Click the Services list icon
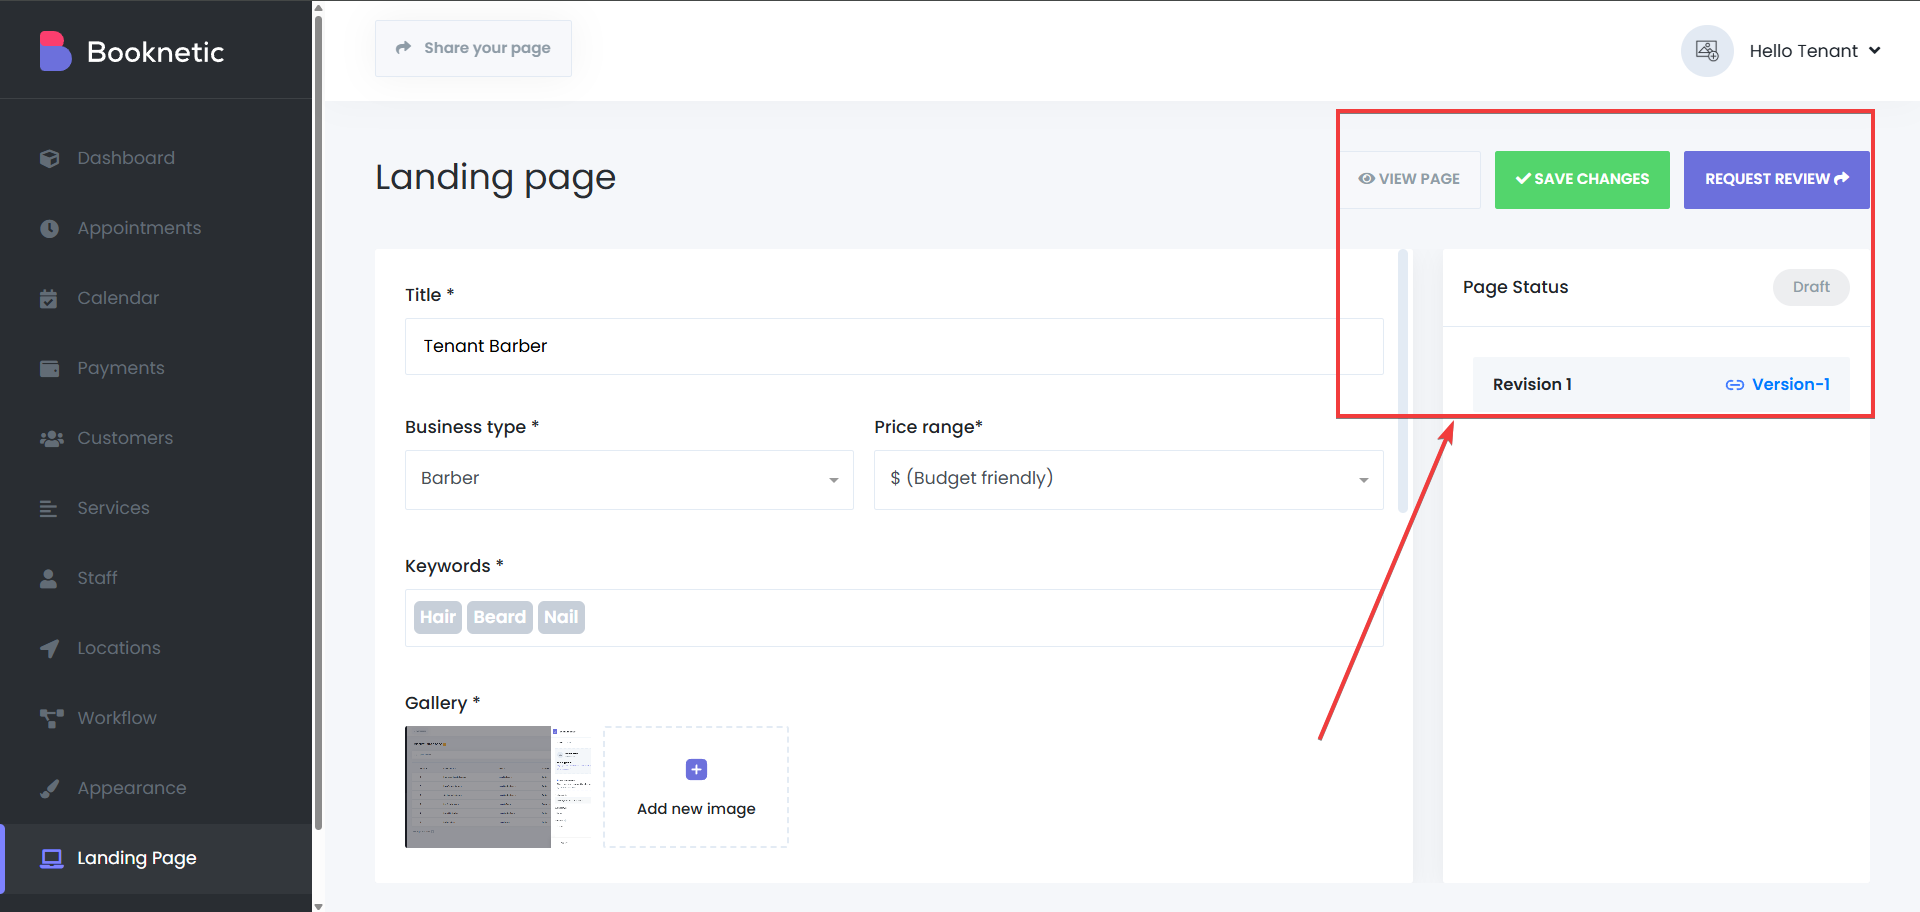The image size is (1920, 912). 49,508
